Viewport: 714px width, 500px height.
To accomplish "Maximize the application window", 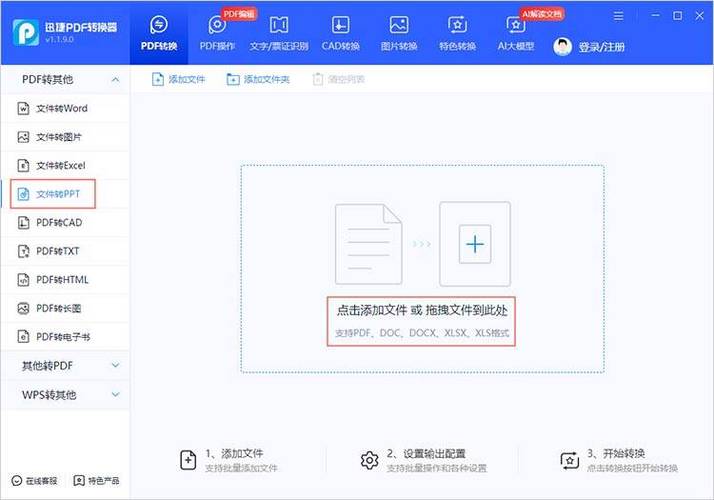I will point(678,15).
